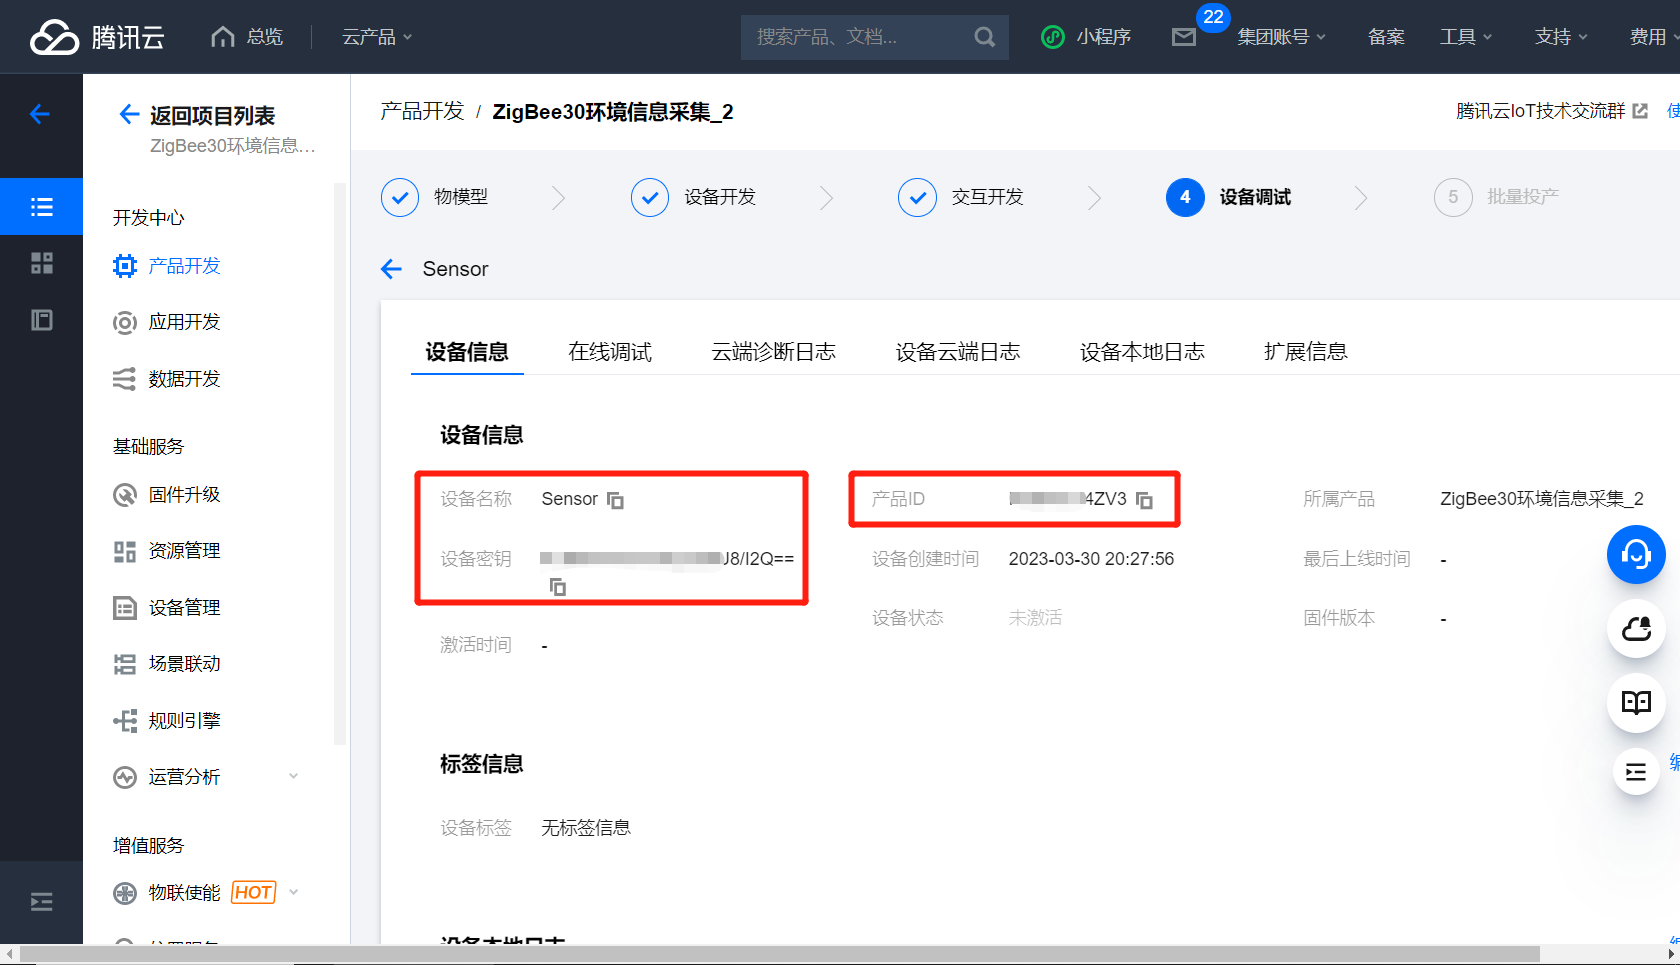This screenshot has width=1680, height=965.
Task: Open the floating documentation book icon
Action: click(x=1636, y=703)
